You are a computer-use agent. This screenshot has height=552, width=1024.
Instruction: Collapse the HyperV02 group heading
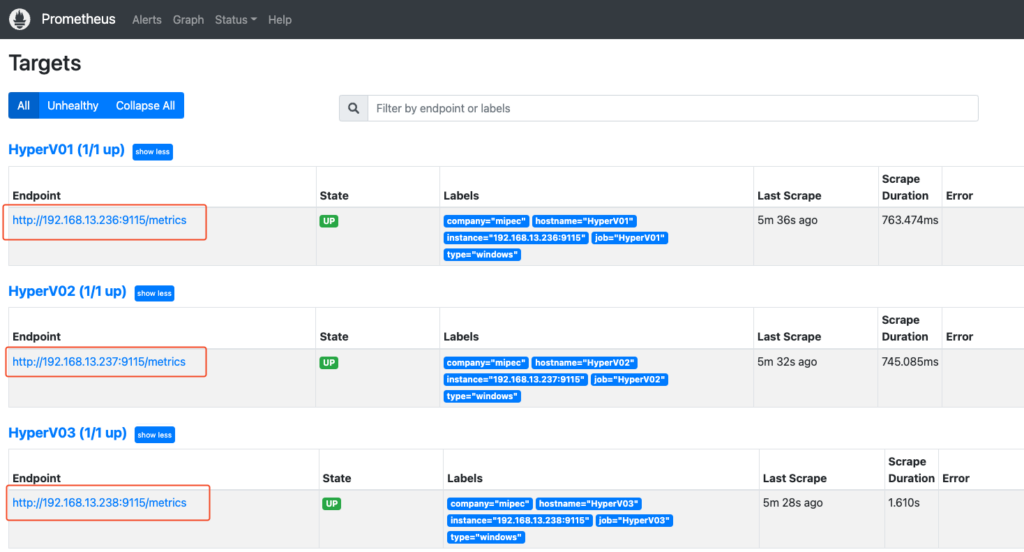(x=67, y=291)
